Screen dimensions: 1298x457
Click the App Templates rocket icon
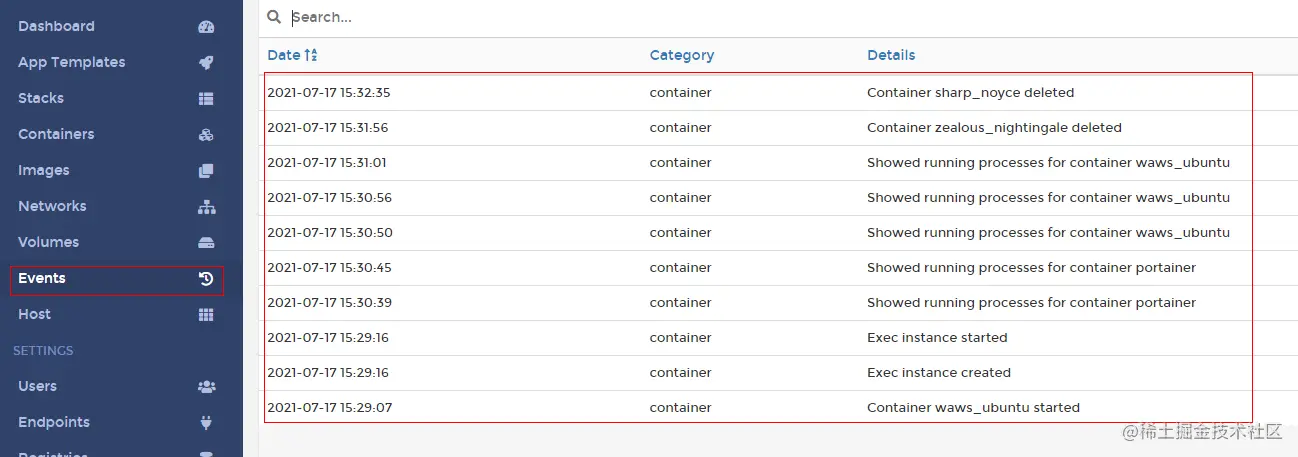click(206, 63)
